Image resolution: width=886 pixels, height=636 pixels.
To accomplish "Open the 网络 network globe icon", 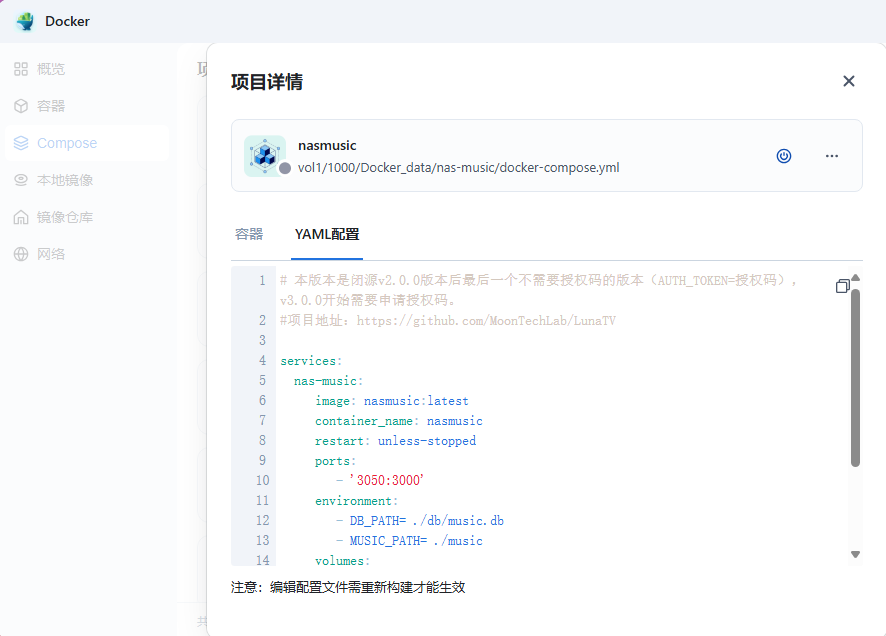I will (21, 254).
